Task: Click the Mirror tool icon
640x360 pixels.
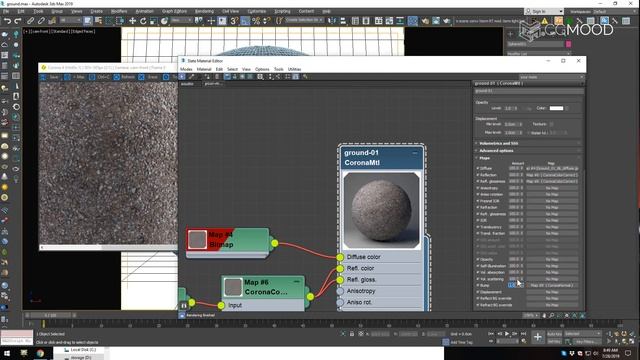Action: [x=332, y=21]
